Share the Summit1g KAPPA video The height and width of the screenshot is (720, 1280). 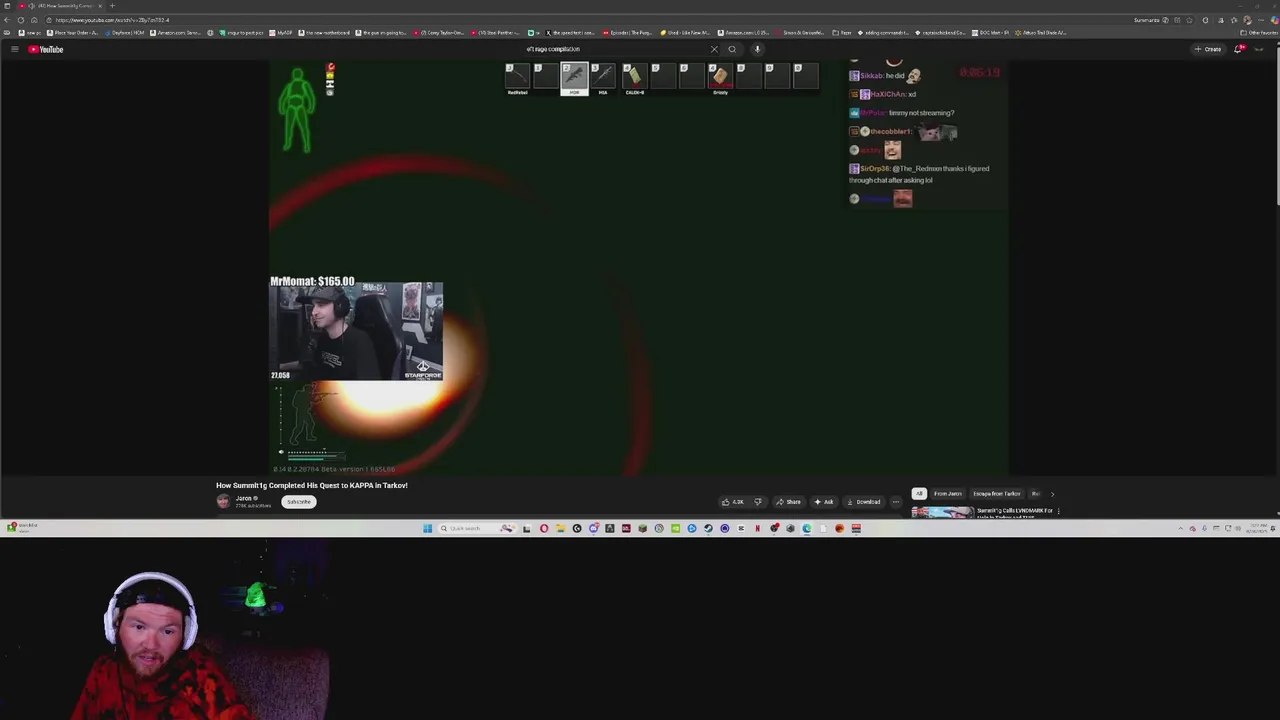(789, 502)
